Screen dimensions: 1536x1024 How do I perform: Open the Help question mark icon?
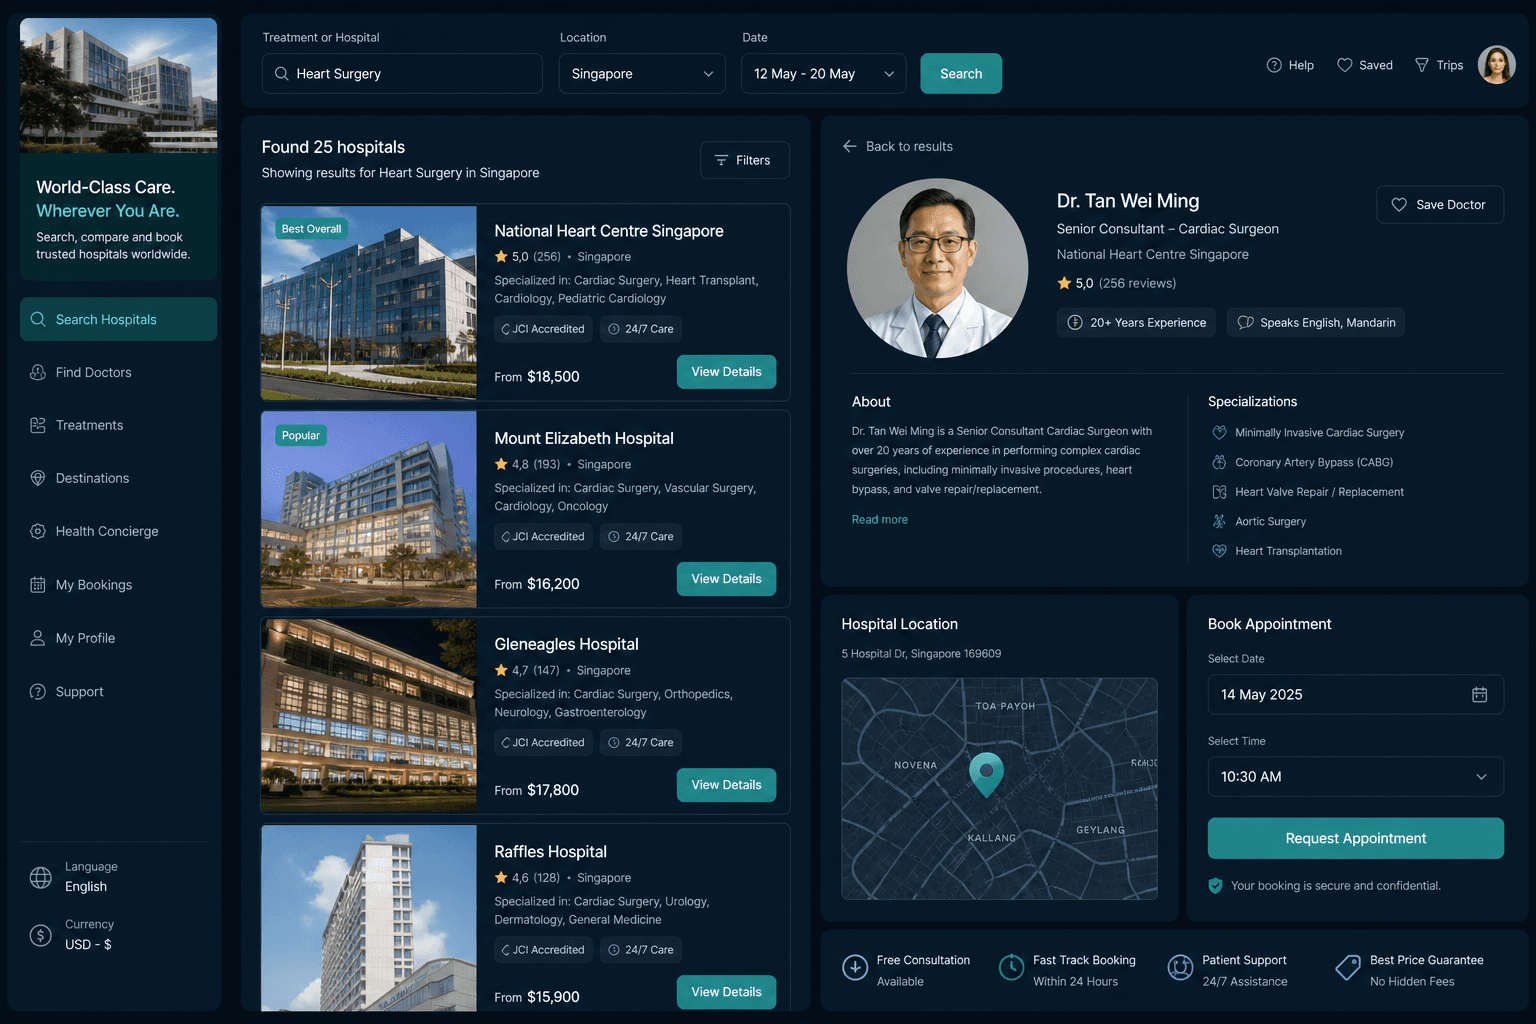coord(1274,65)
